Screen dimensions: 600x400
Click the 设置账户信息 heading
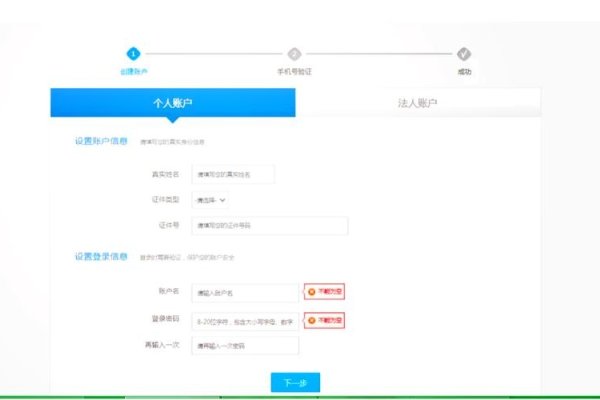click(101, 141)
